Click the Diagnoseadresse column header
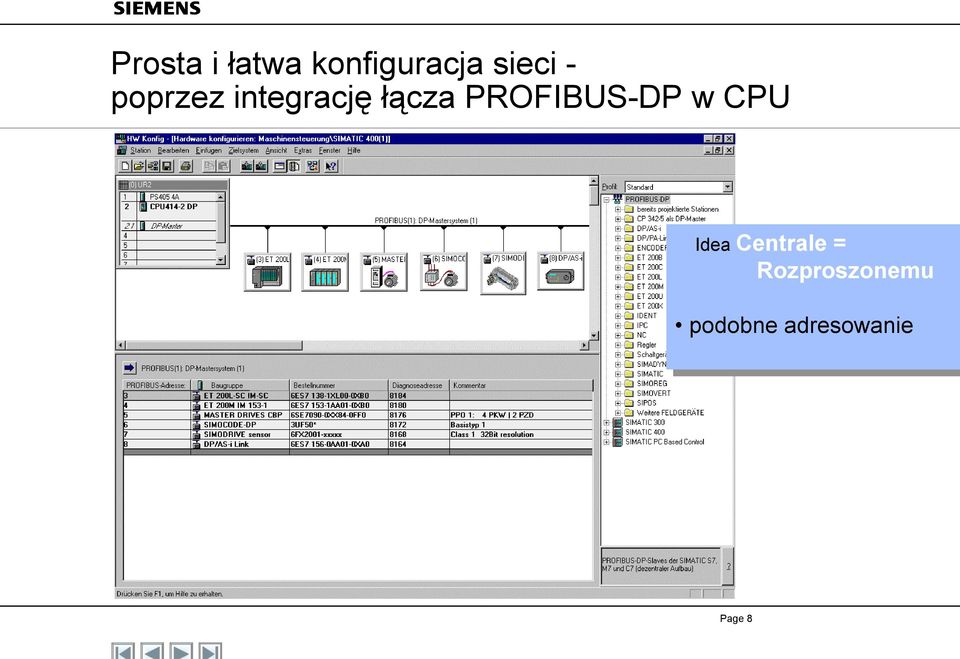Screen dimensions: 960x659 pos(419,385)
